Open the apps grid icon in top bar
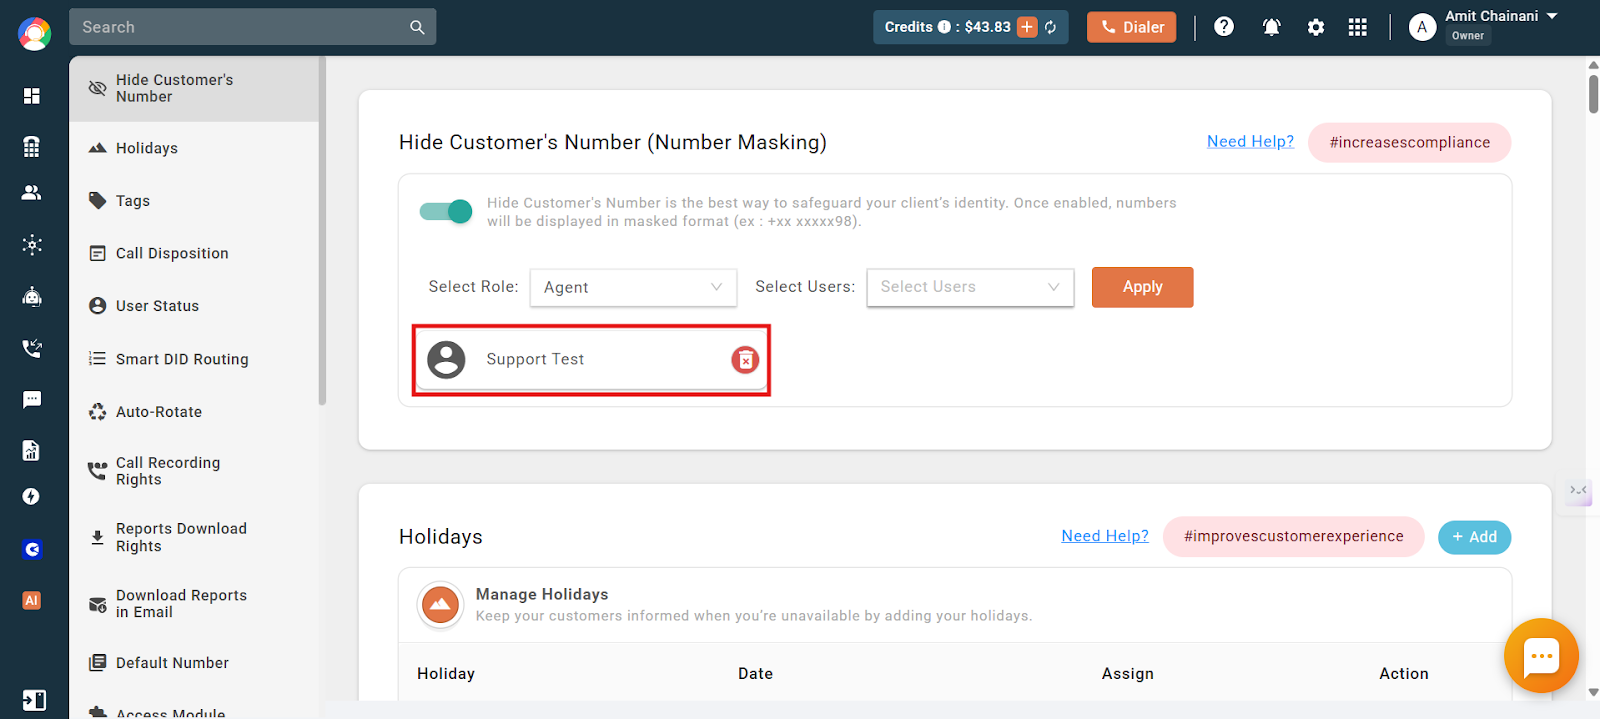 tap(1357, 27)
